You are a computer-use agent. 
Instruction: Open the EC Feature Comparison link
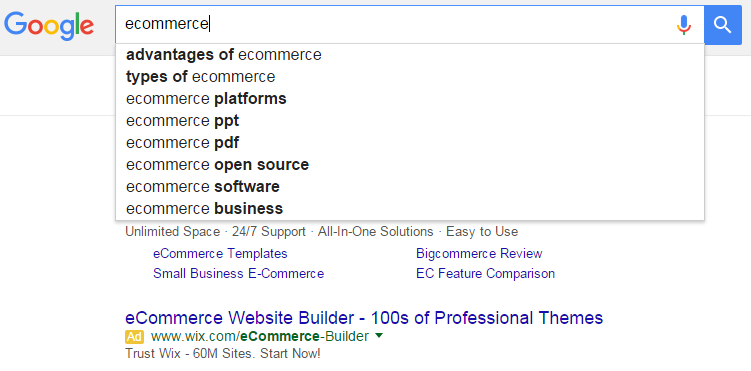click(x=486, y=274)
